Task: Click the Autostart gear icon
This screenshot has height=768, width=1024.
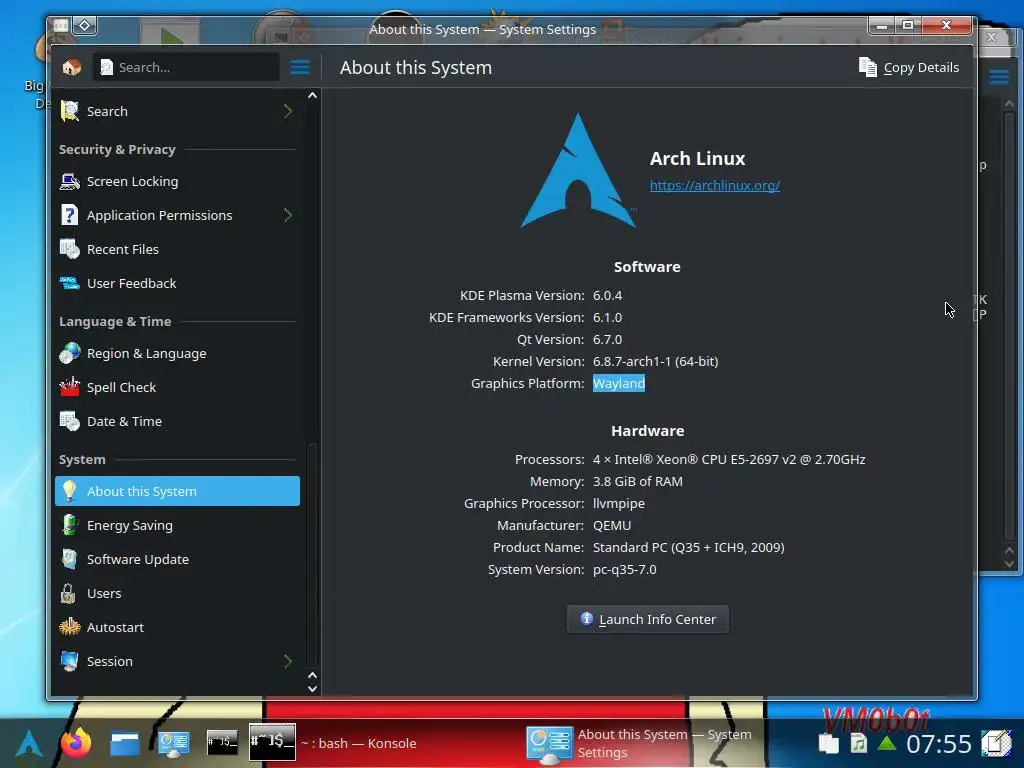Action: tap(69, 627)
